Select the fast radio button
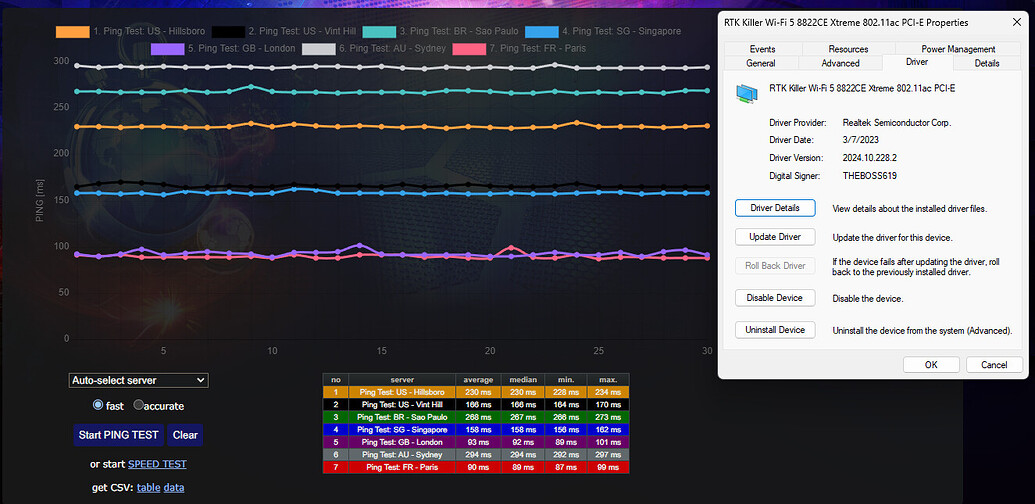Screen dimensions: 1035x504 (x=98, y=406)
